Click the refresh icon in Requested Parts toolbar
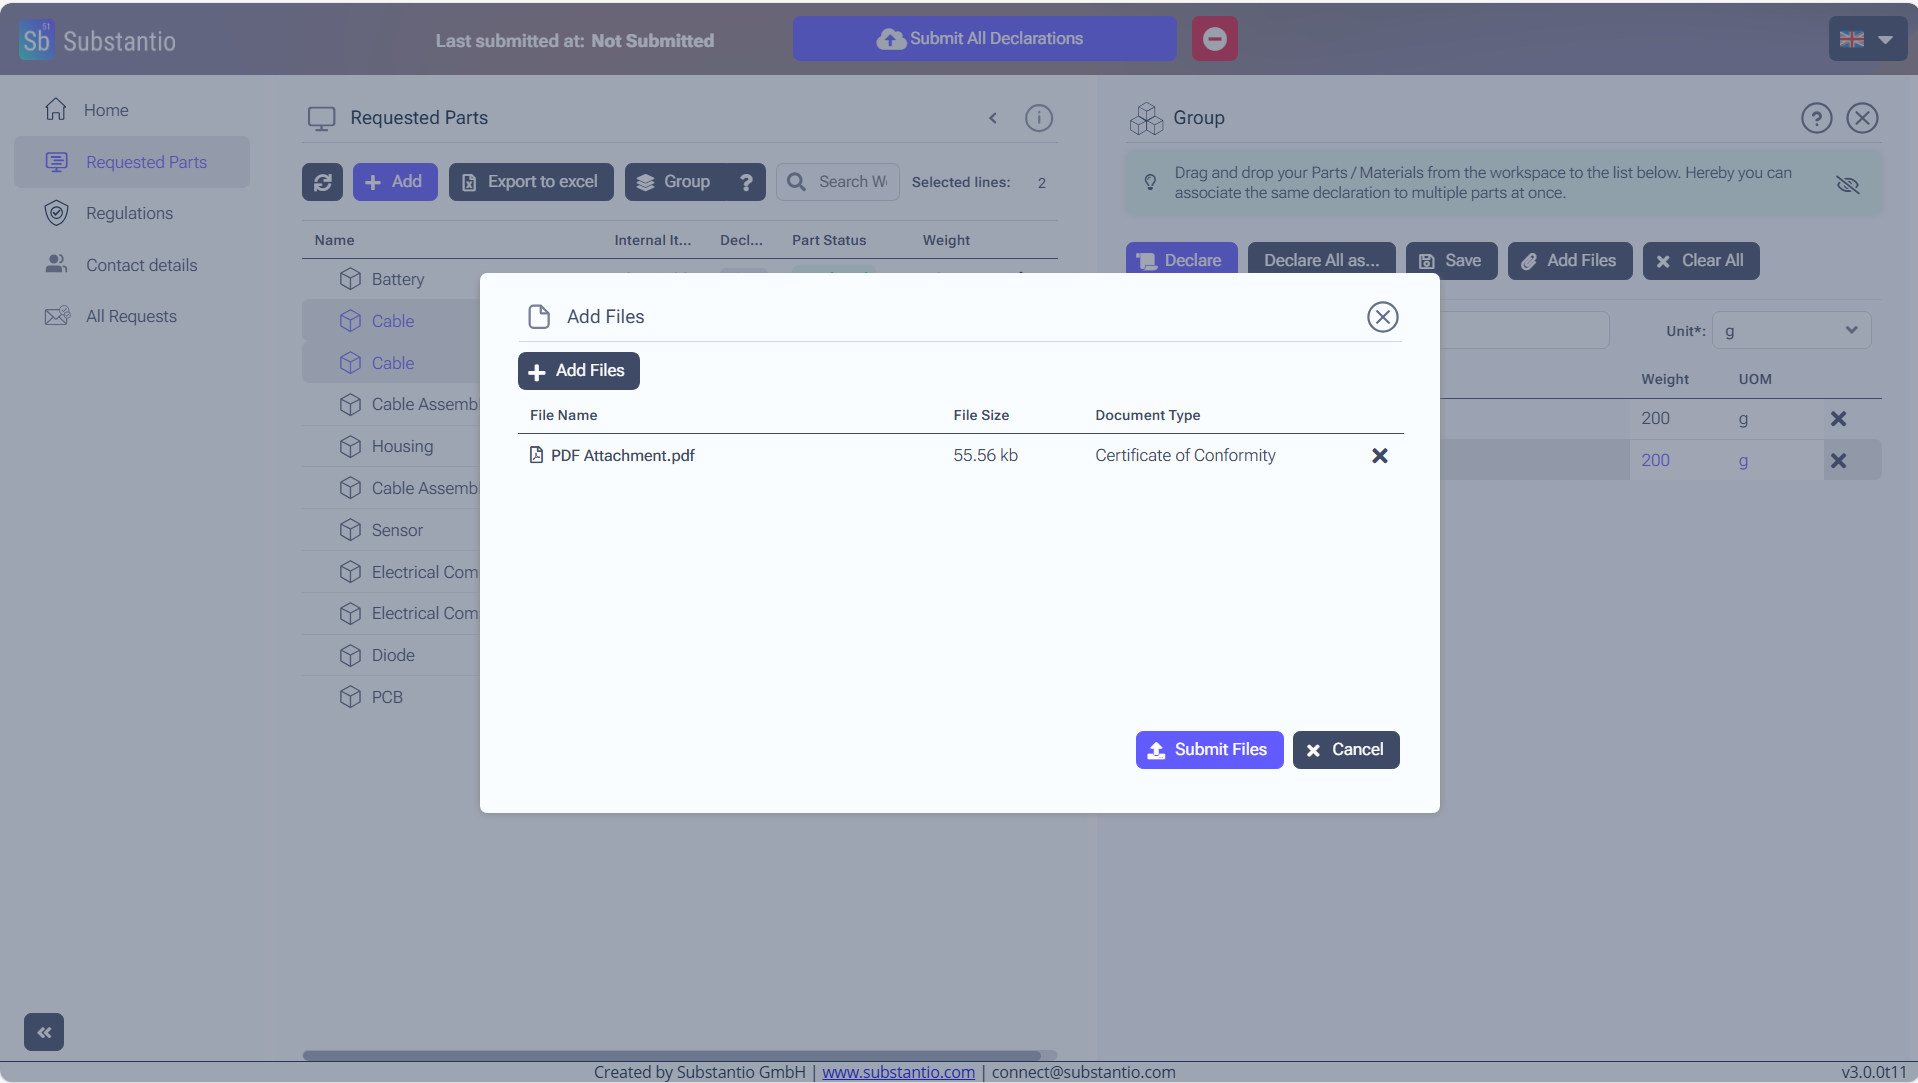Image resolution: width=1918 pixels, height=1083 pixels. [322, 182]
